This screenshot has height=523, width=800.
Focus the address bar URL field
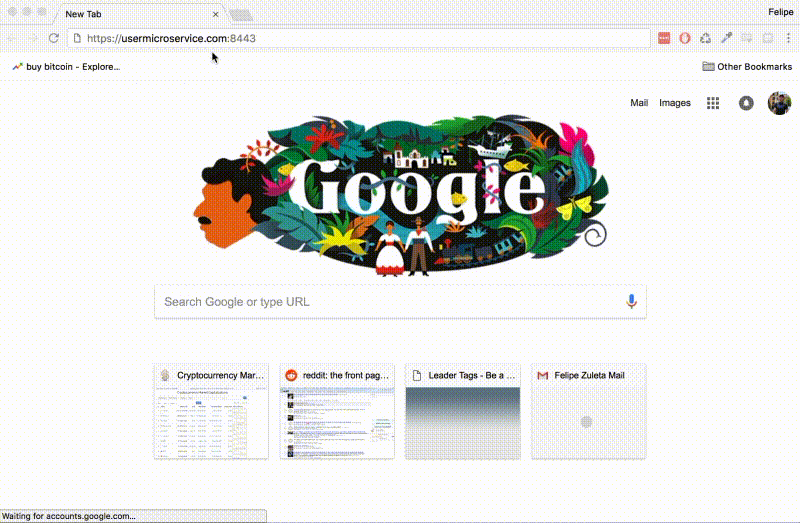[x=357, y=38]
